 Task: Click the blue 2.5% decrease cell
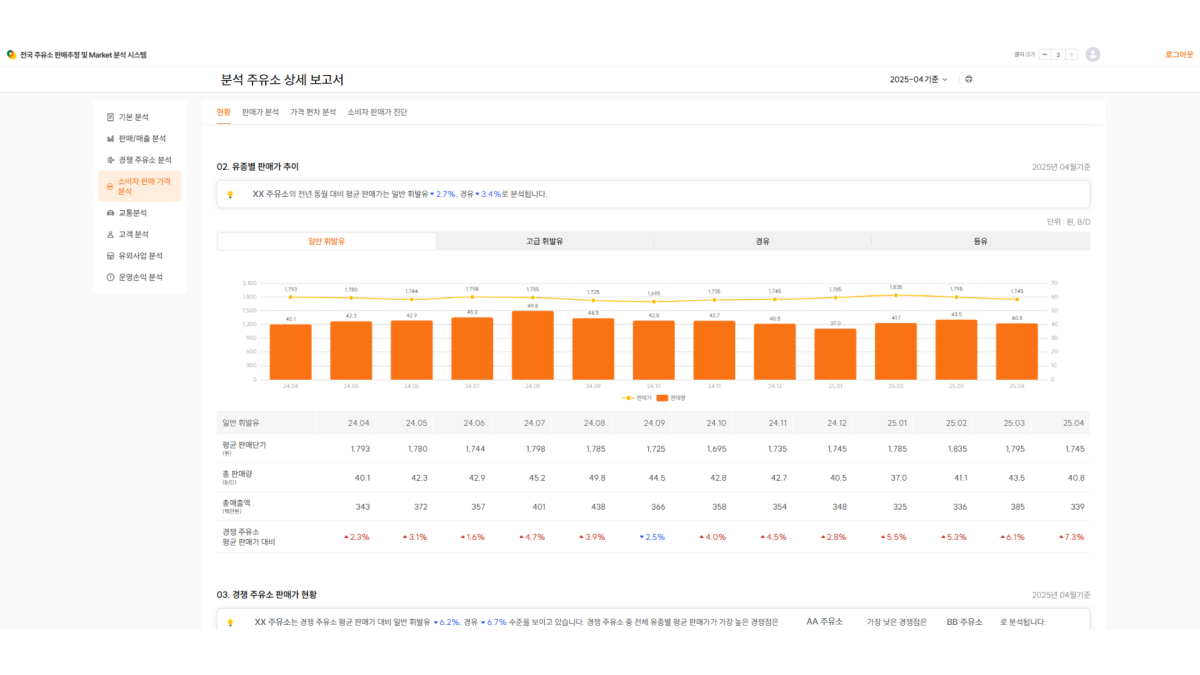tap(650, 537)
